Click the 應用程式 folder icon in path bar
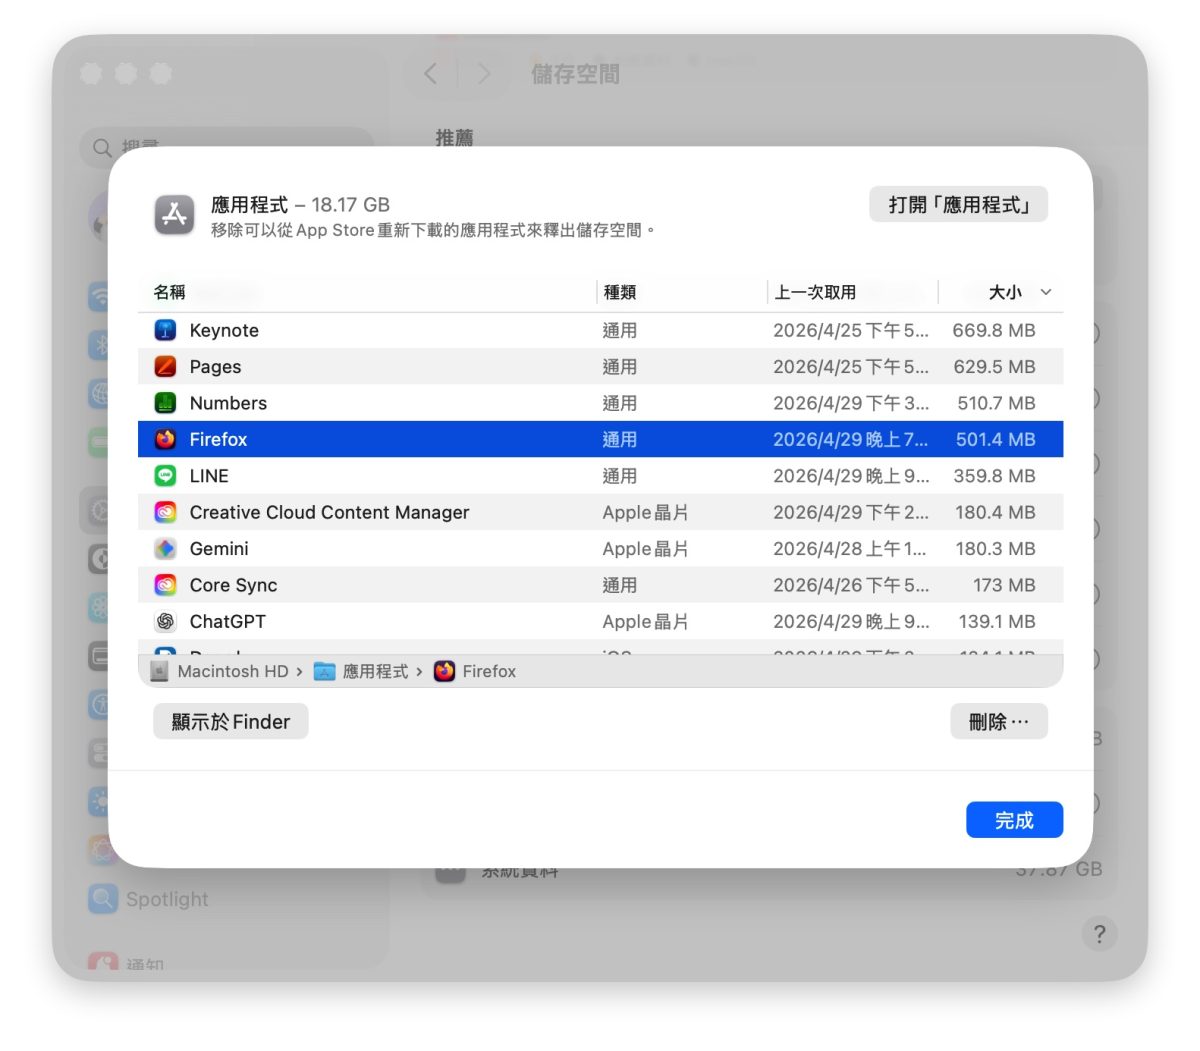 324,671
